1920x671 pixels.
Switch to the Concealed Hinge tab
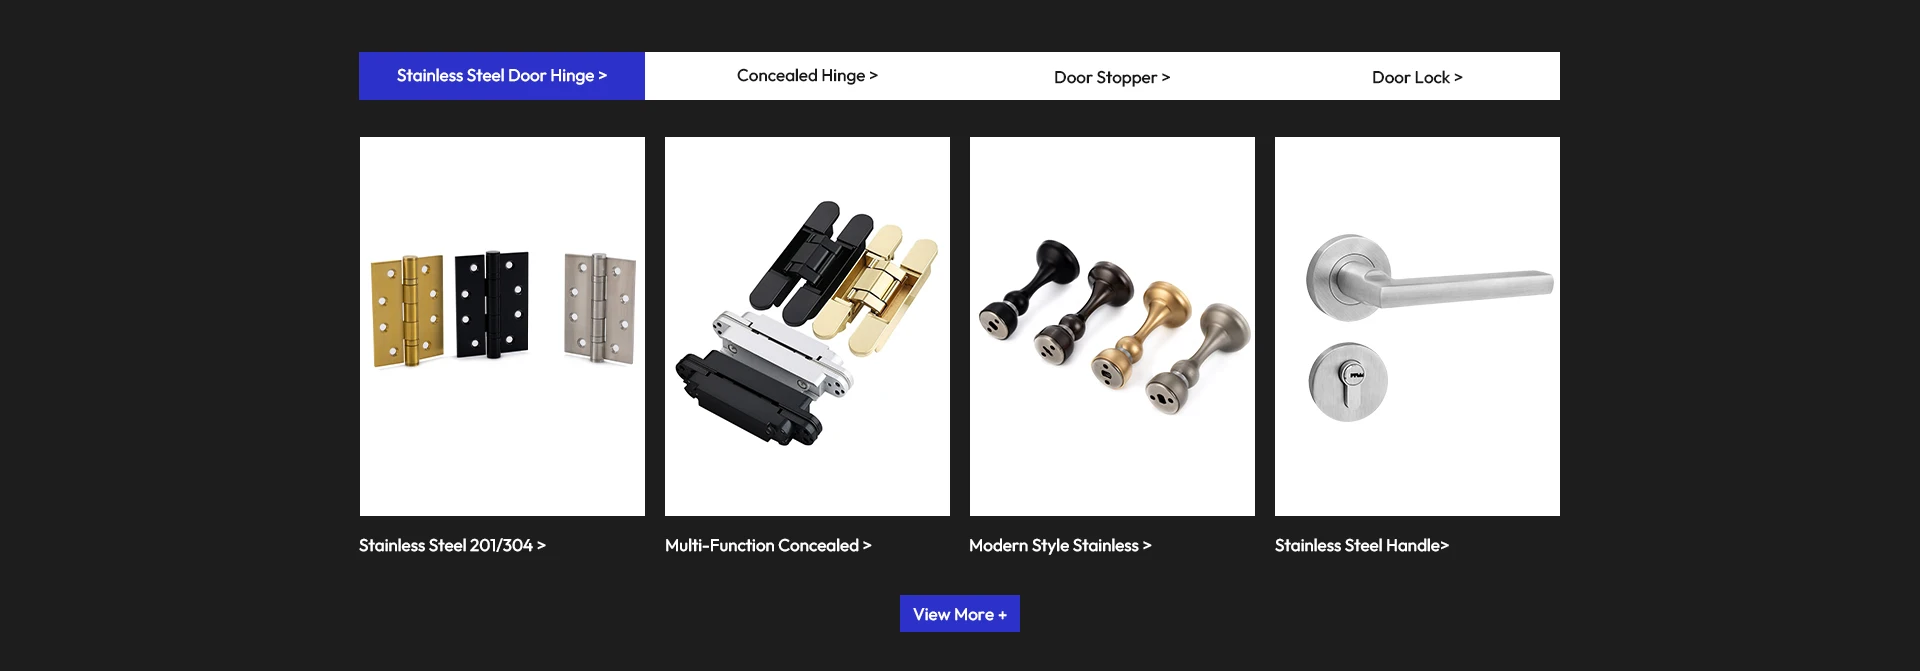[x=807, y=76]
